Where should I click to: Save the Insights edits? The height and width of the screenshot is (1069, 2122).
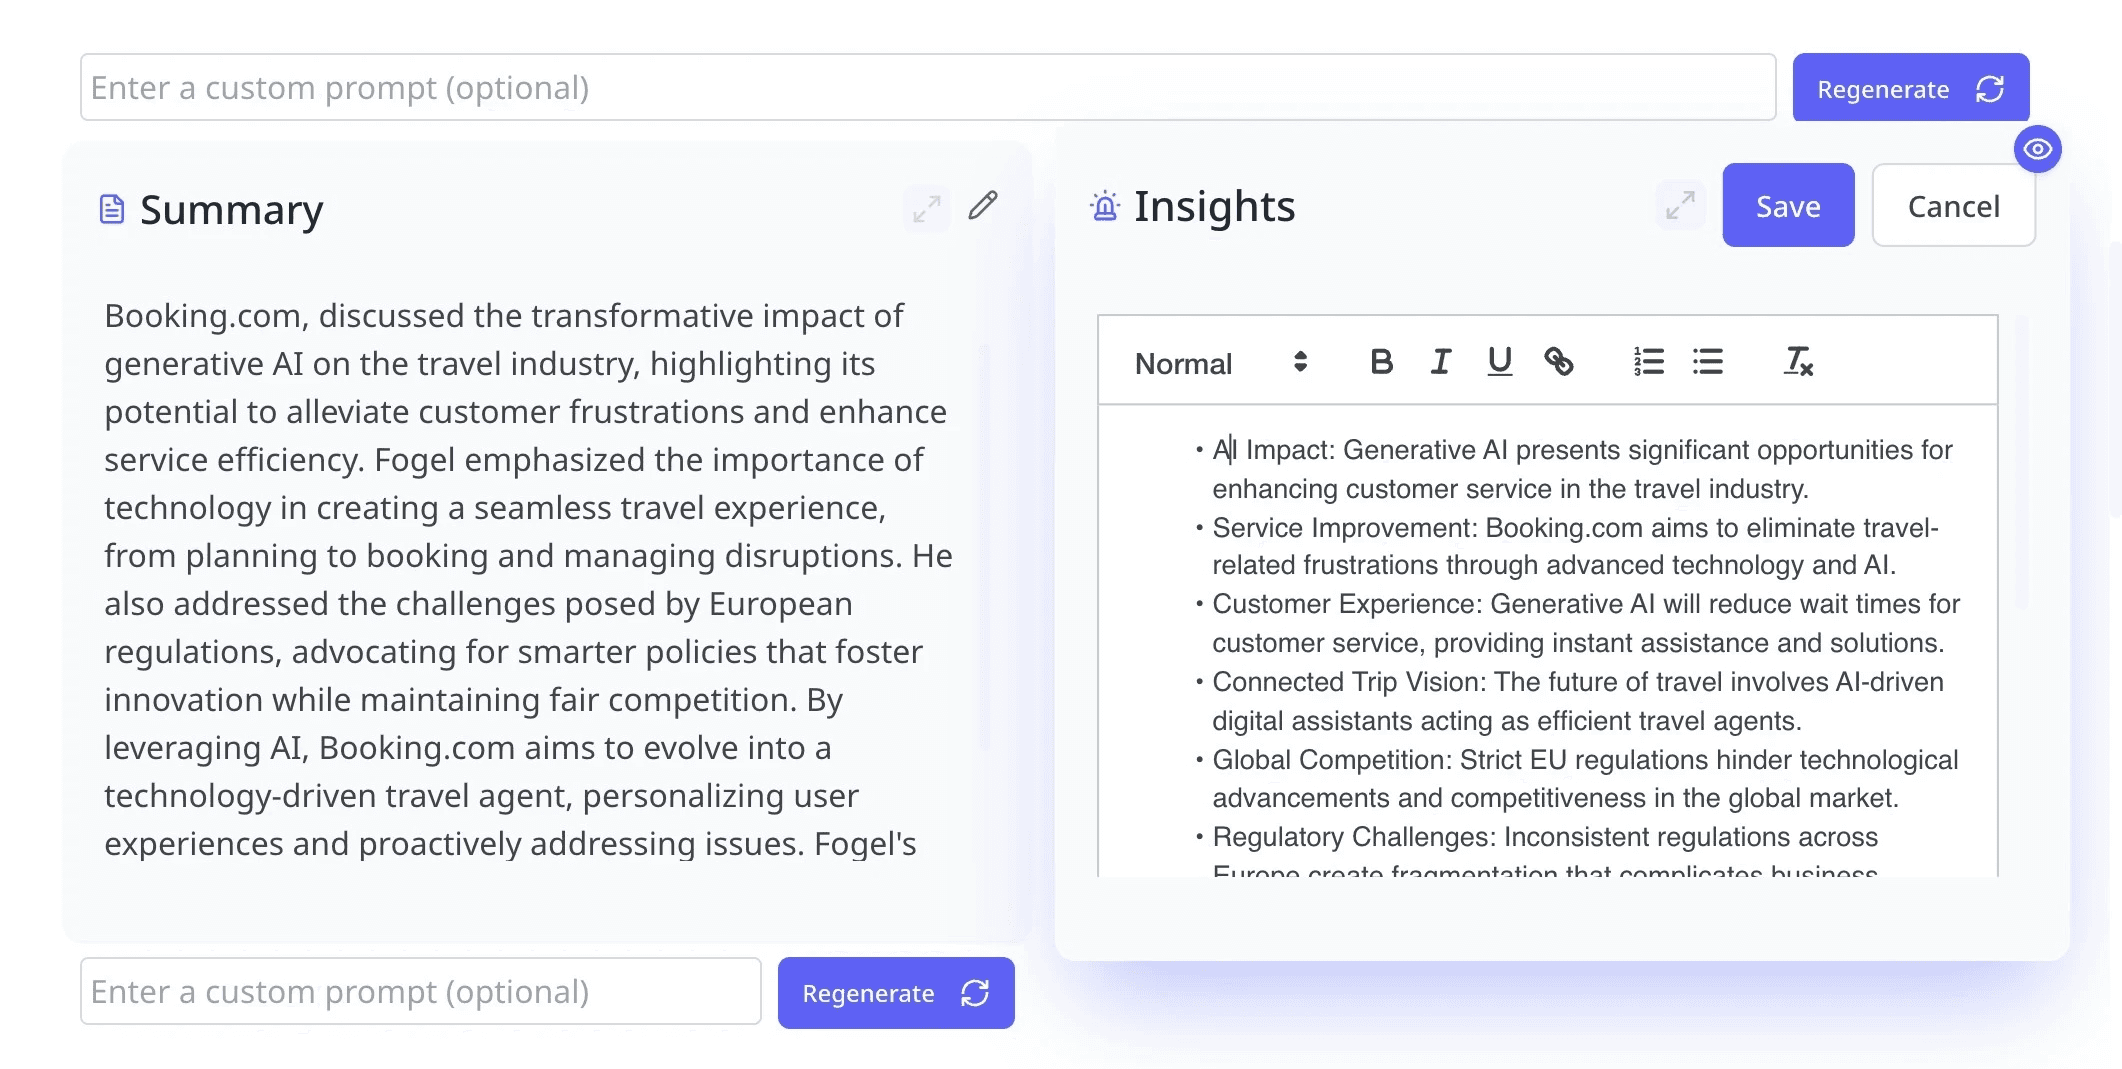pyautogui.click(x=1788, y=206)
